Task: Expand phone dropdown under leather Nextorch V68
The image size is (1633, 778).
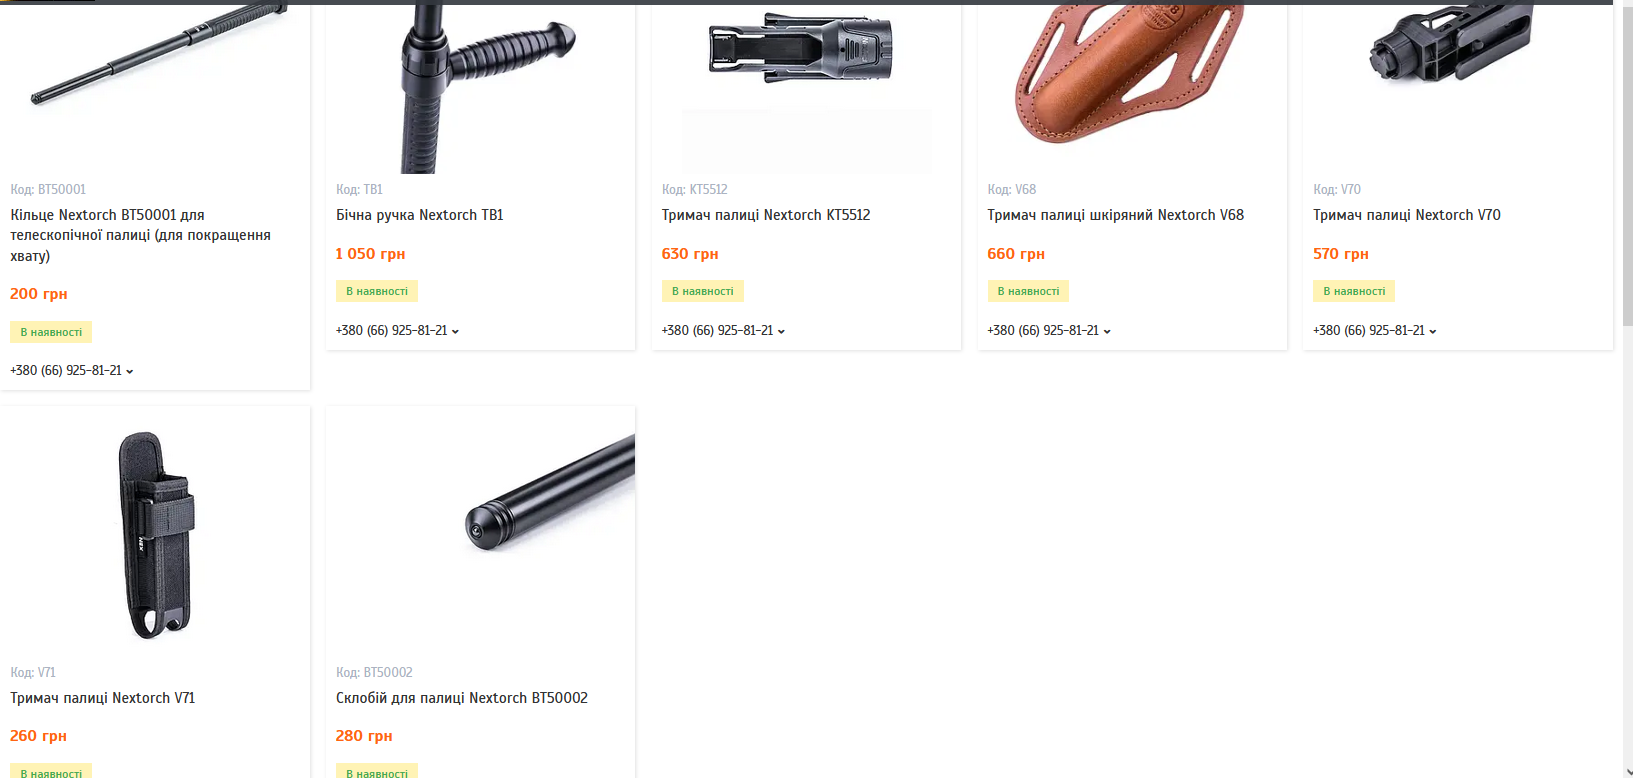Action: [1049, 331]
